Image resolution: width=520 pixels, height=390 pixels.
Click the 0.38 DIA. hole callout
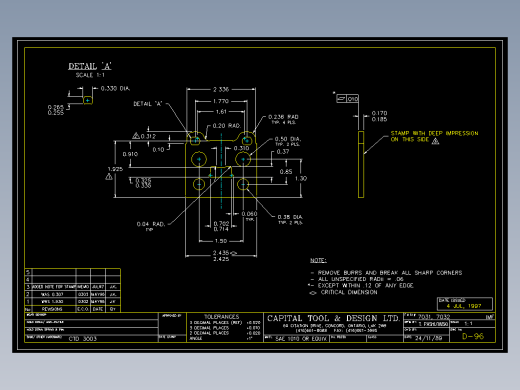click(290, 219)
